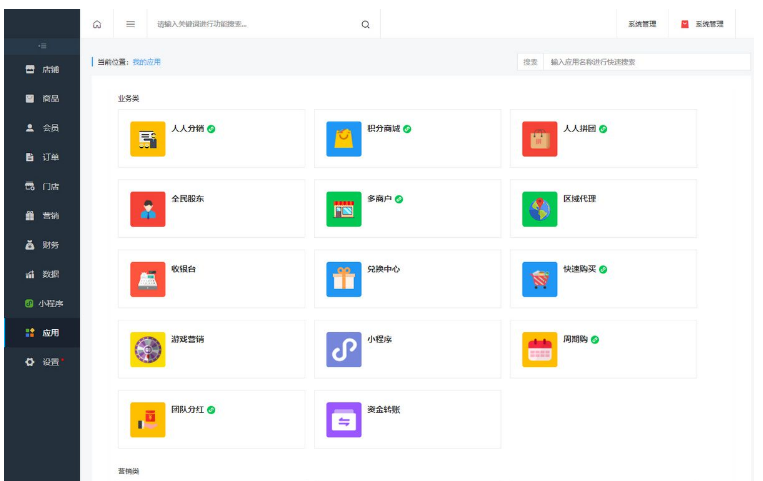Click the 全民股东 title text

pos(187,199)
